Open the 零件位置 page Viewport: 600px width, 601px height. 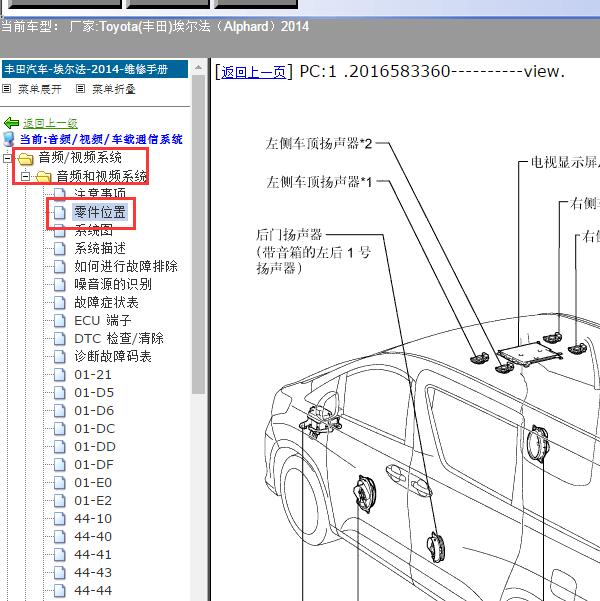pyautogui.click(x=100, y=212)
